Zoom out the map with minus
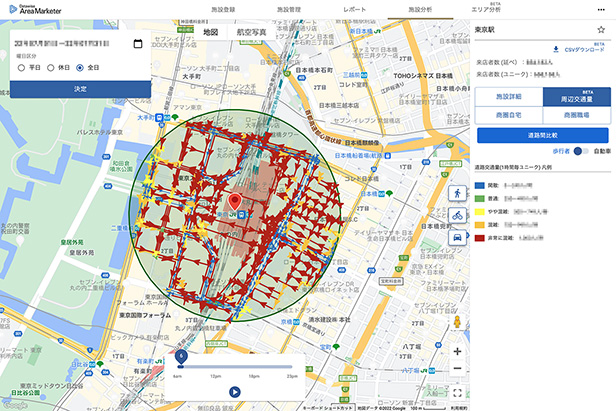The width and height of the screenshot is (616, 411). (x=457, y=368)
